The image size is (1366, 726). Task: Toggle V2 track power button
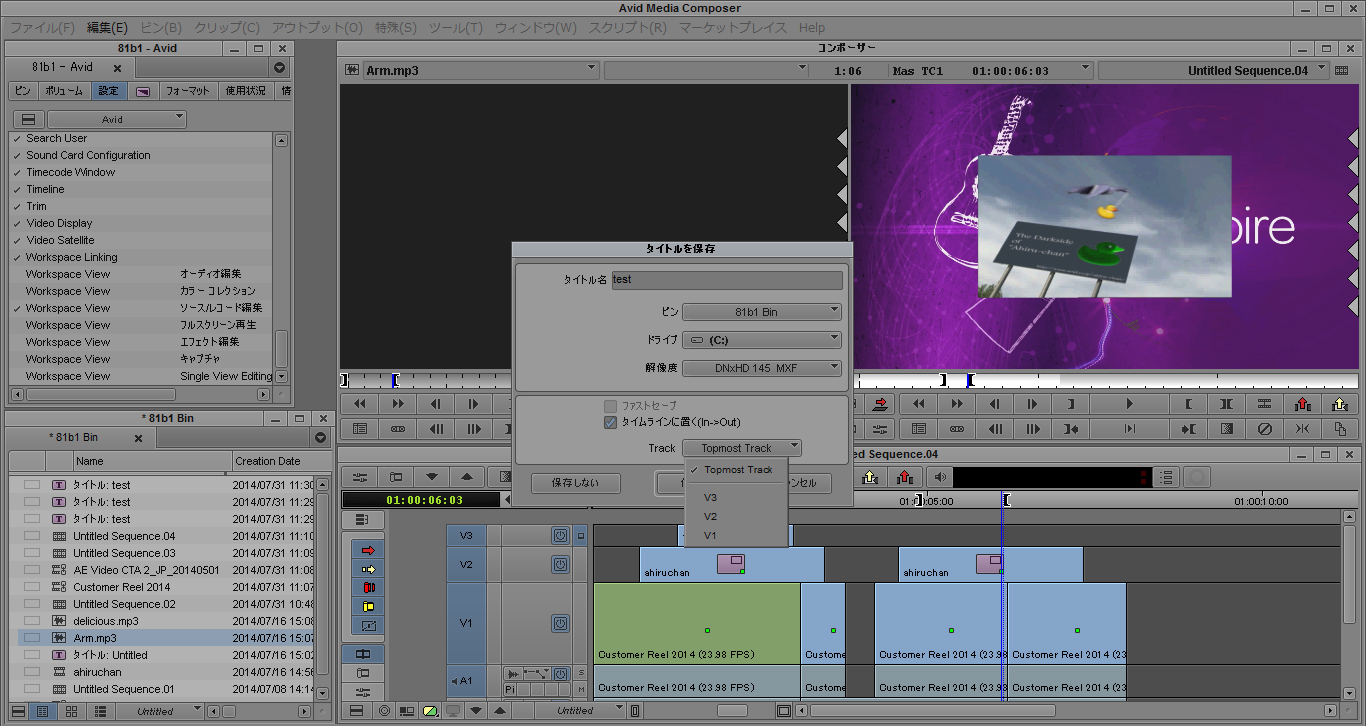(560, 564)
